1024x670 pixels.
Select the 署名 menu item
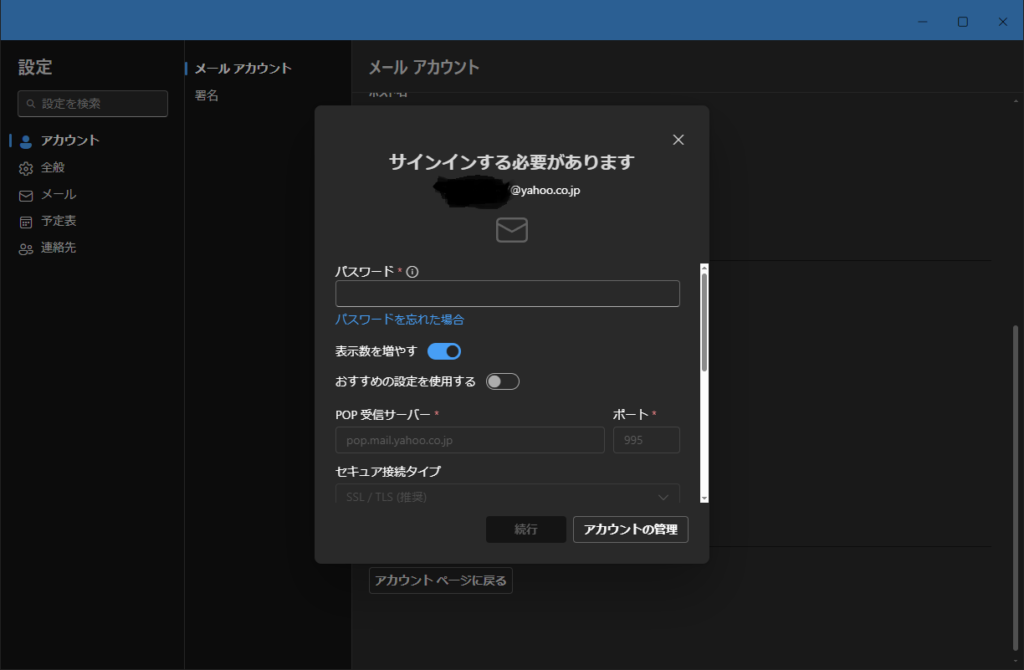coord(207,96)
